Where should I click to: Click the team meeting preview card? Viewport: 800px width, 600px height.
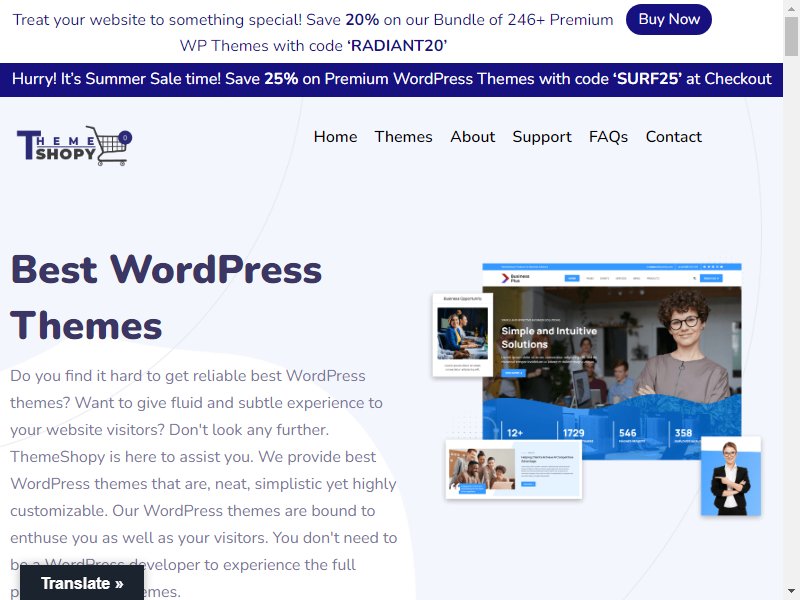click(514, 469)
